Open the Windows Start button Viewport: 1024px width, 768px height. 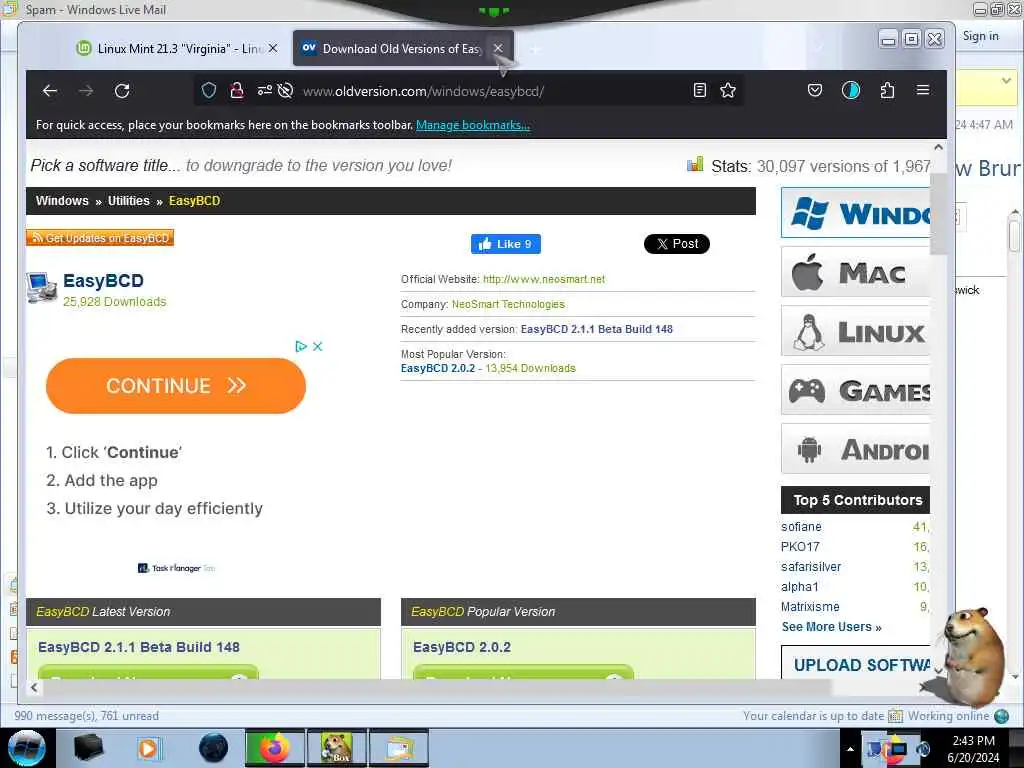point(27,748)
